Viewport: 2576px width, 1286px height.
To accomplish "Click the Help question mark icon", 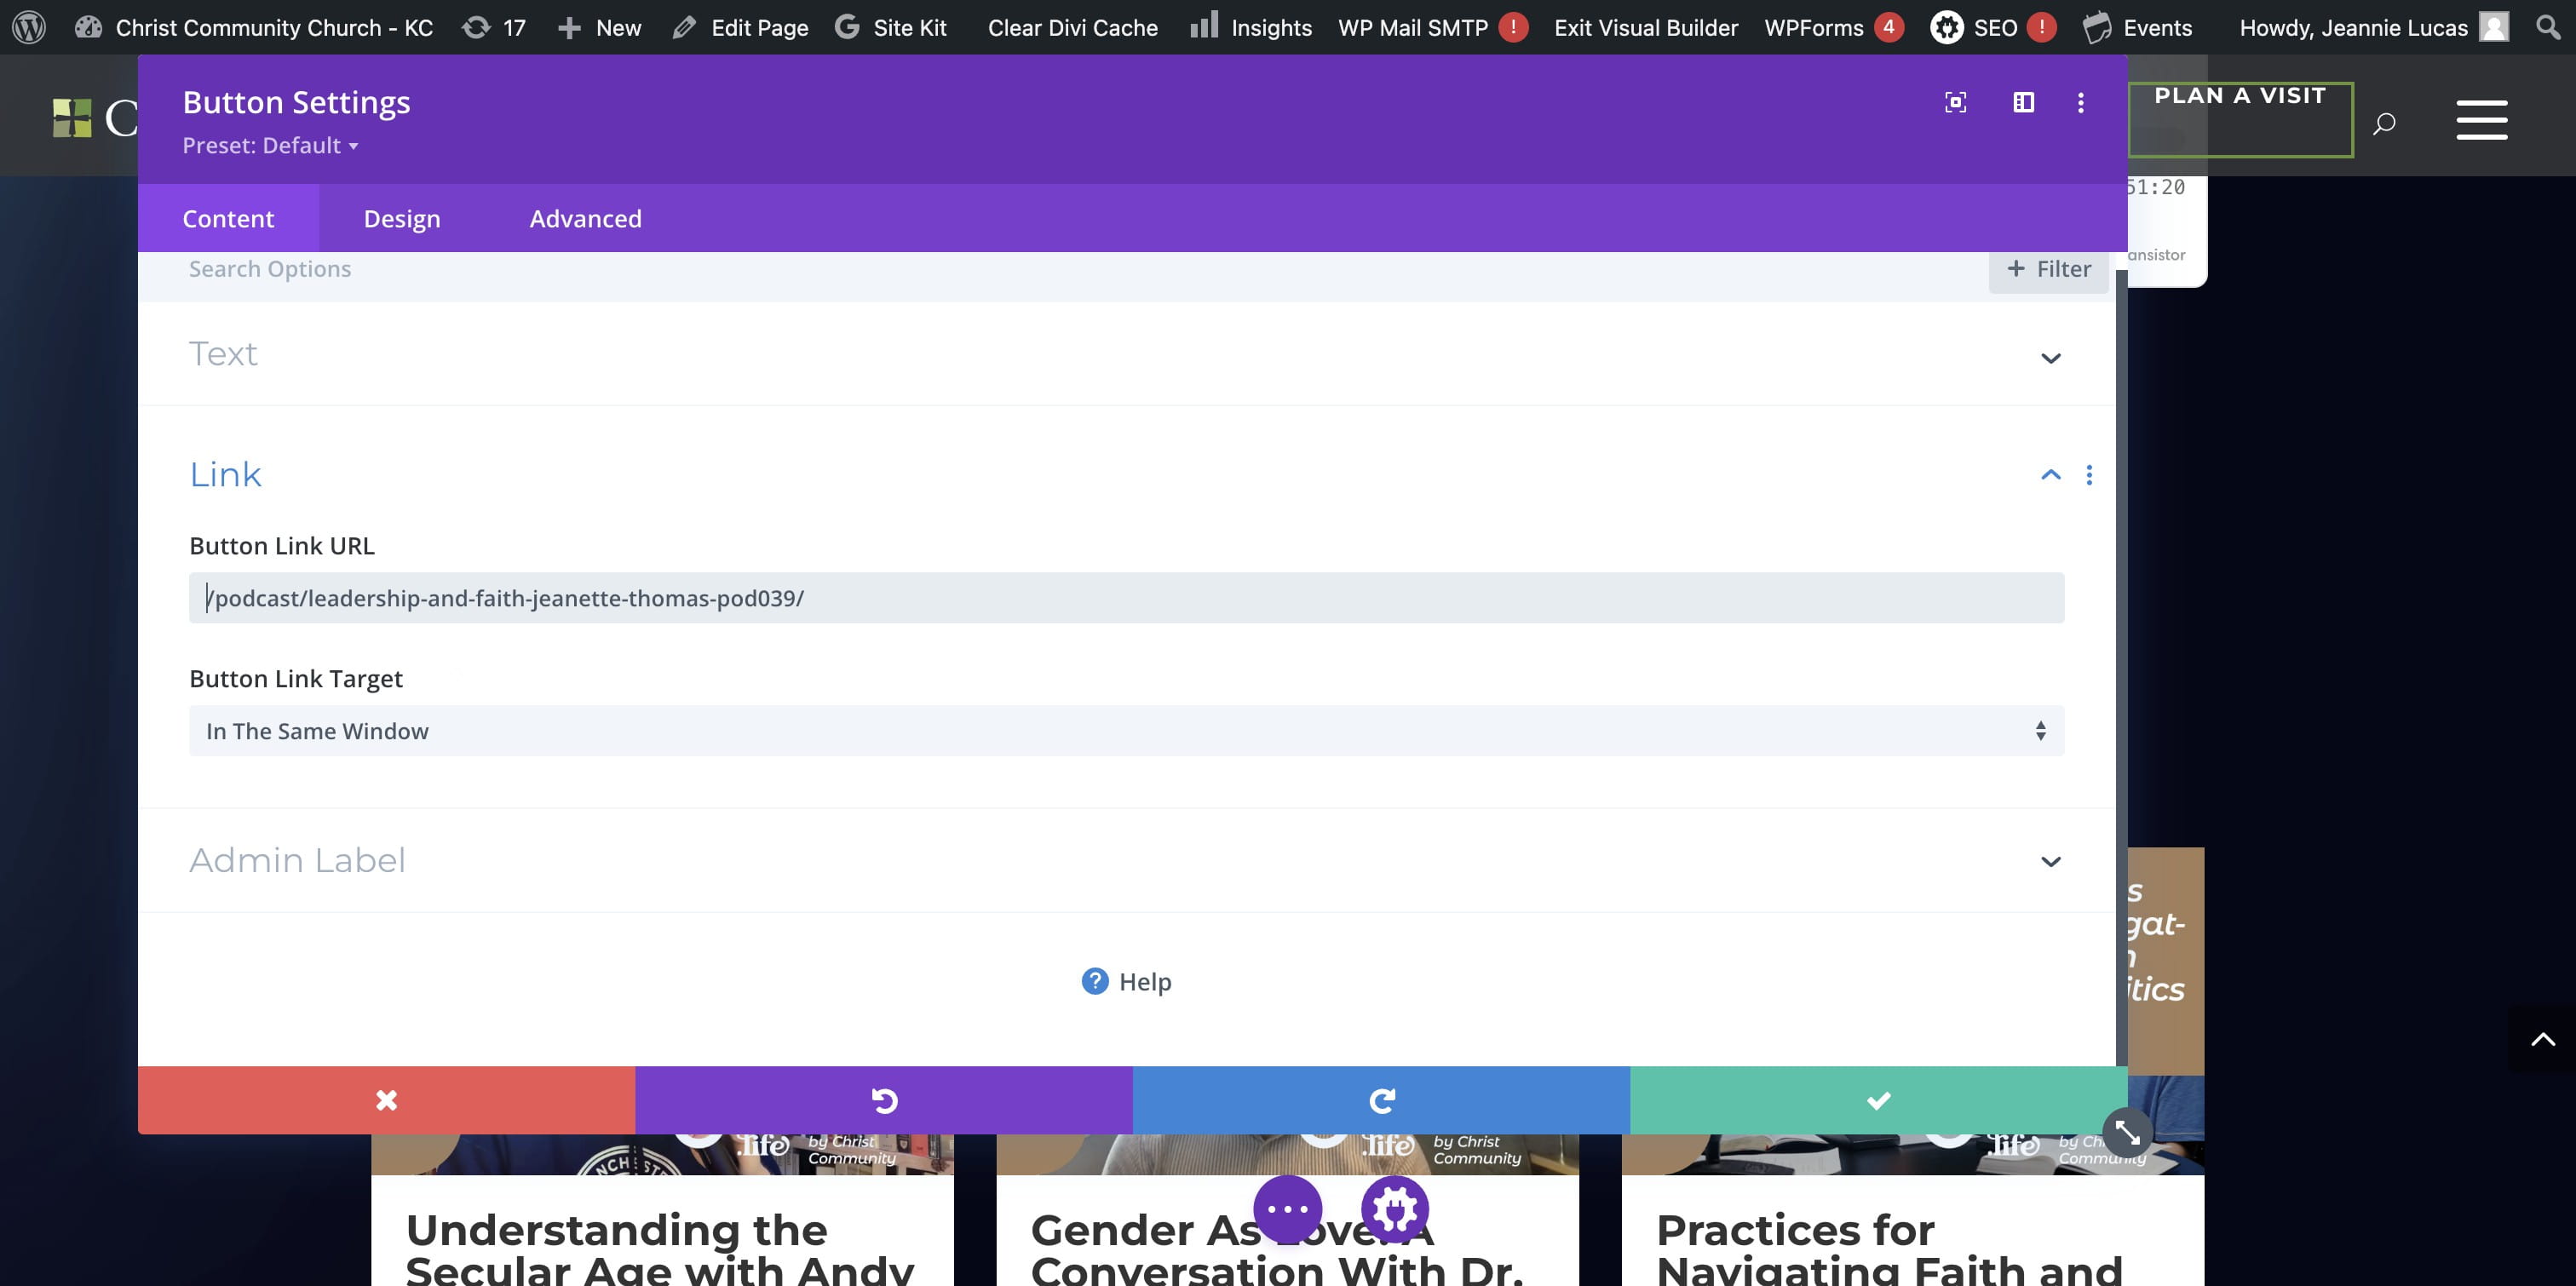I will tap(1095, 981).
